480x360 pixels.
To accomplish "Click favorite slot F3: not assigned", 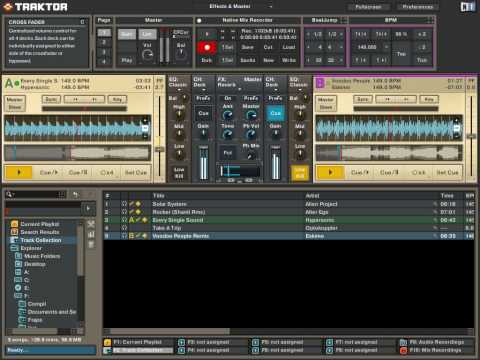I will [x=208, y=342].
